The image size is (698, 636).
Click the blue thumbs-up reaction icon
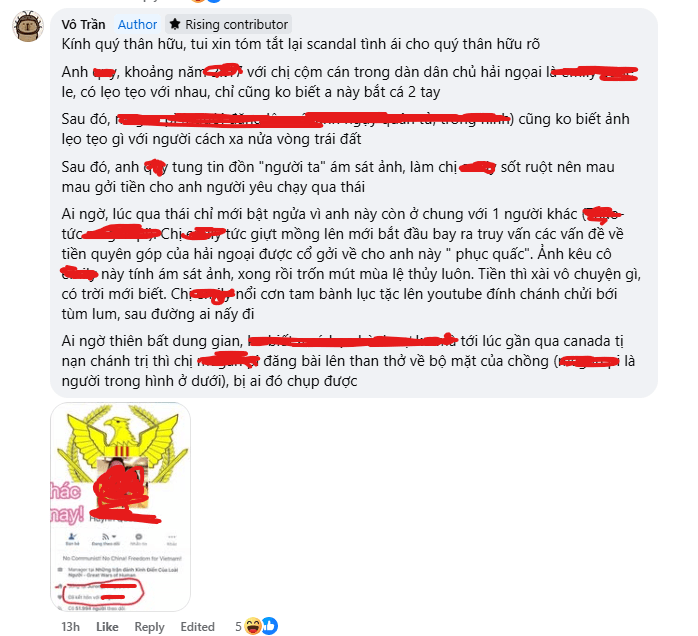pyautogui.click(x=269, y=626)
